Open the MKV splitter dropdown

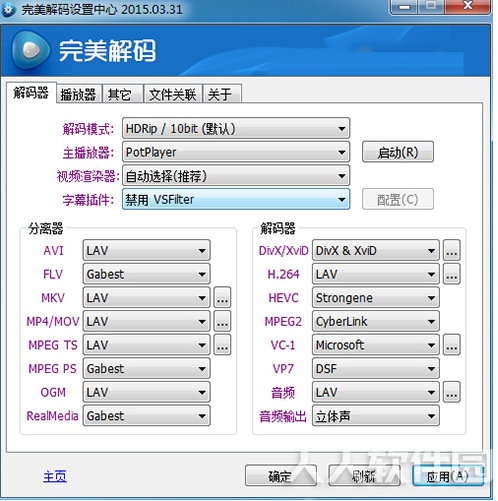[146, 297]
